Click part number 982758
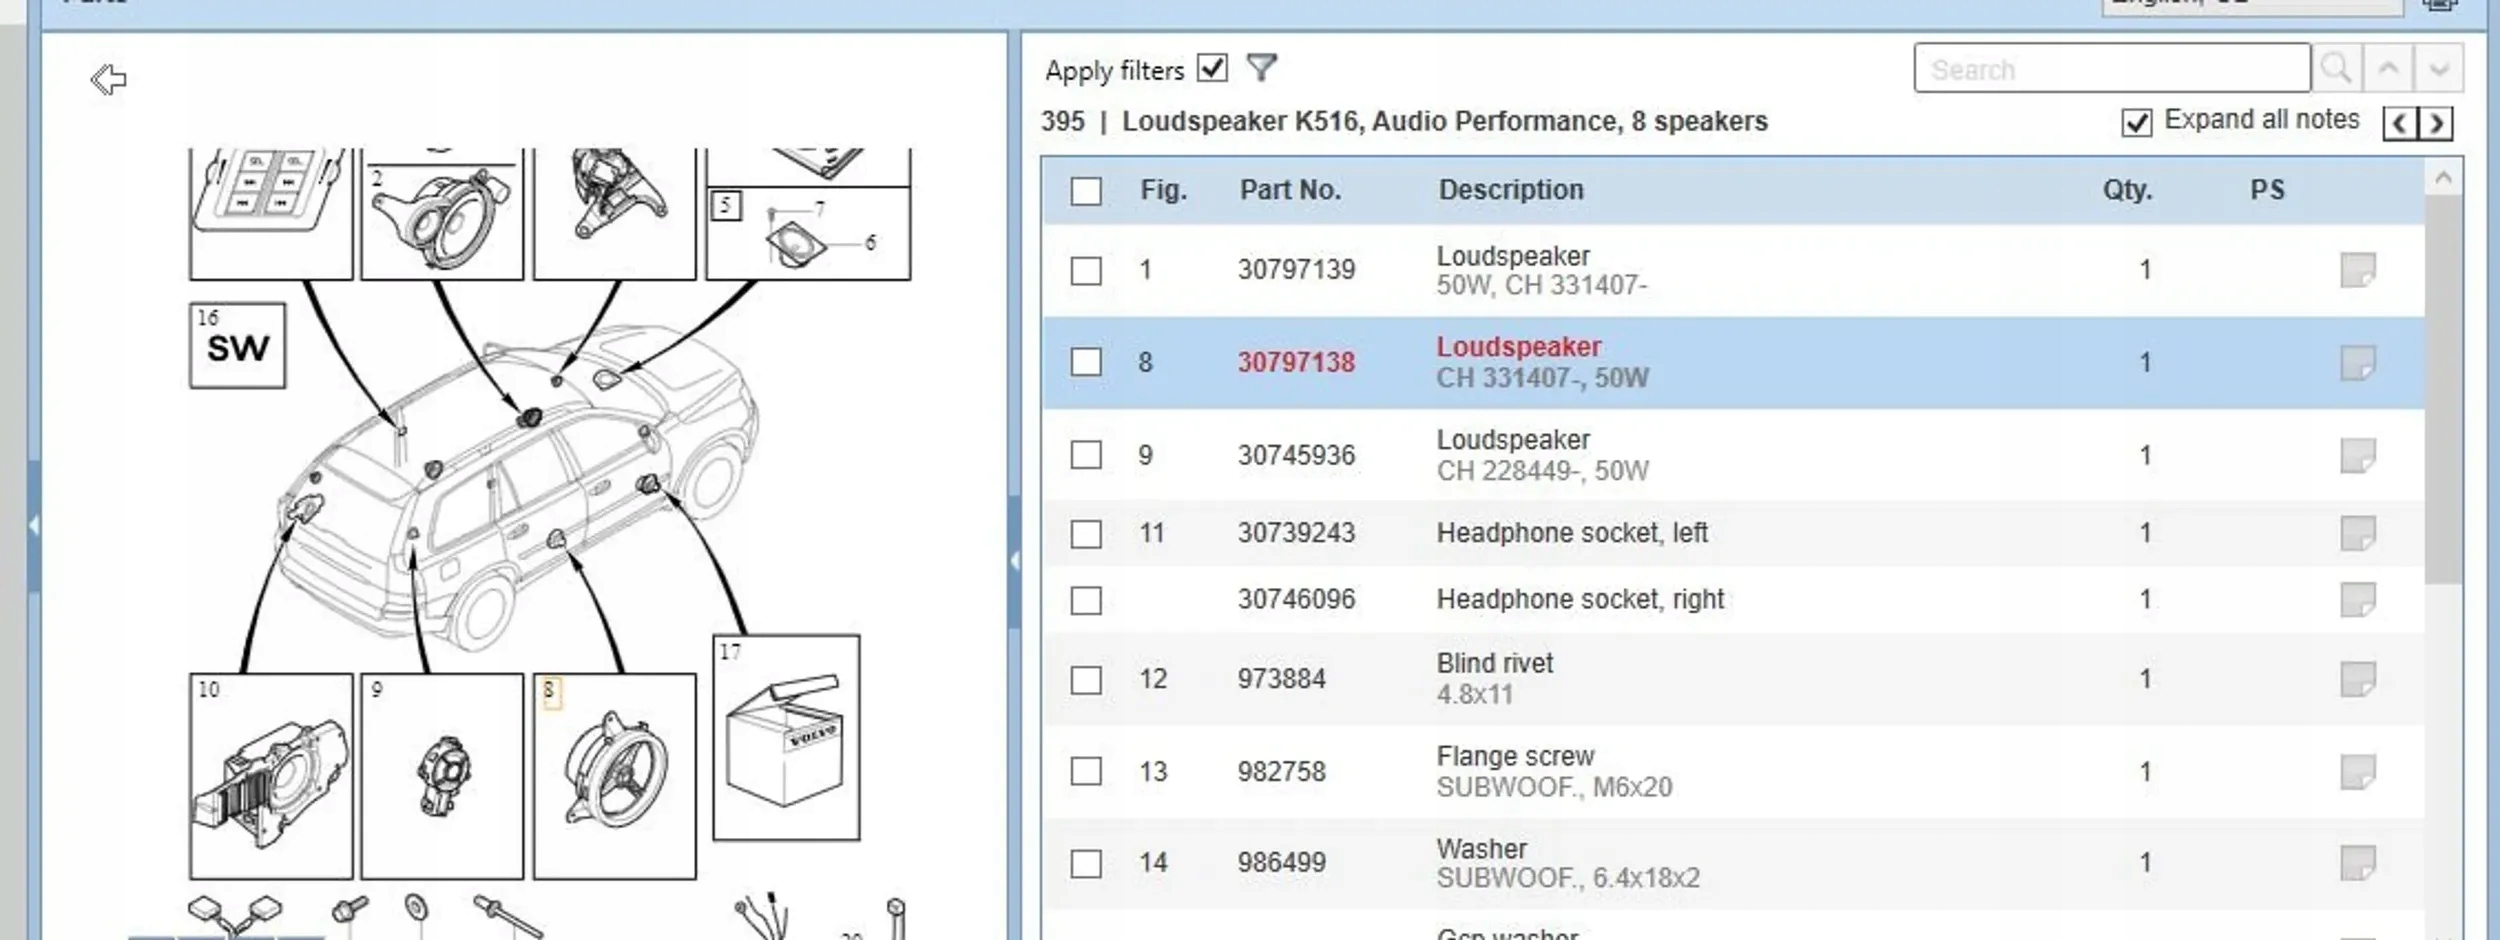 point(1281,772)
